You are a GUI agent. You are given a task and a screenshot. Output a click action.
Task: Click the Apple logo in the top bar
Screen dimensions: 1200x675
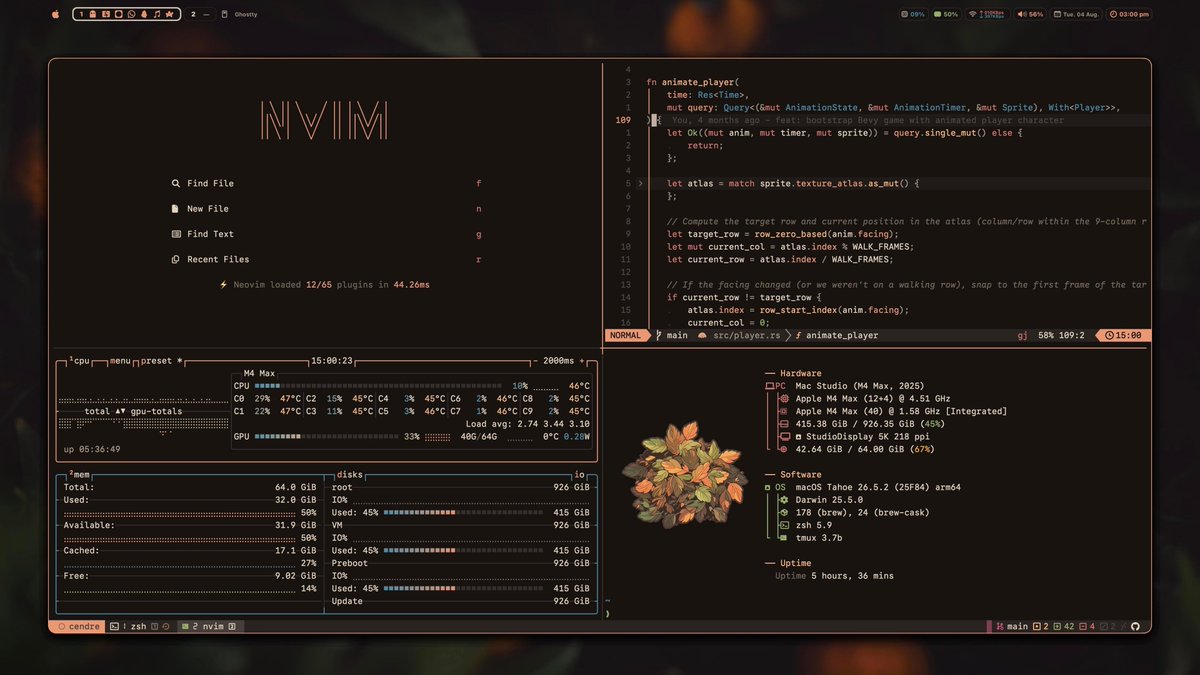pyautogui.click(x=55, y=14)
